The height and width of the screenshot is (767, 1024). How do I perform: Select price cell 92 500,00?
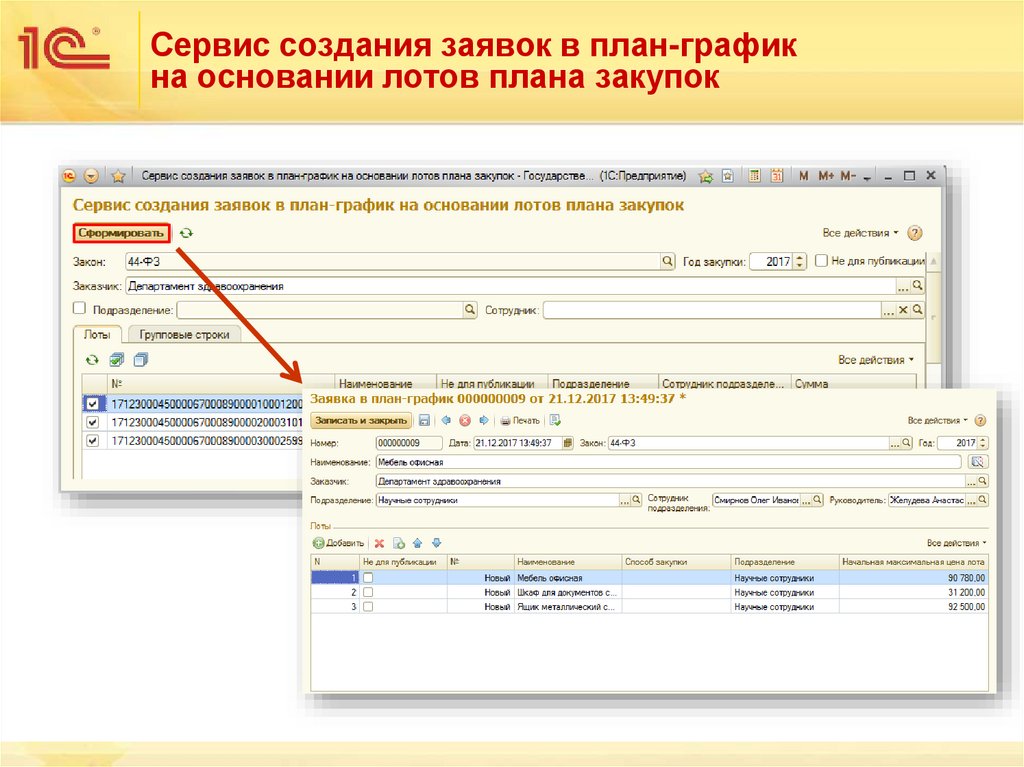pyautogui.click(x=913, y=606)
